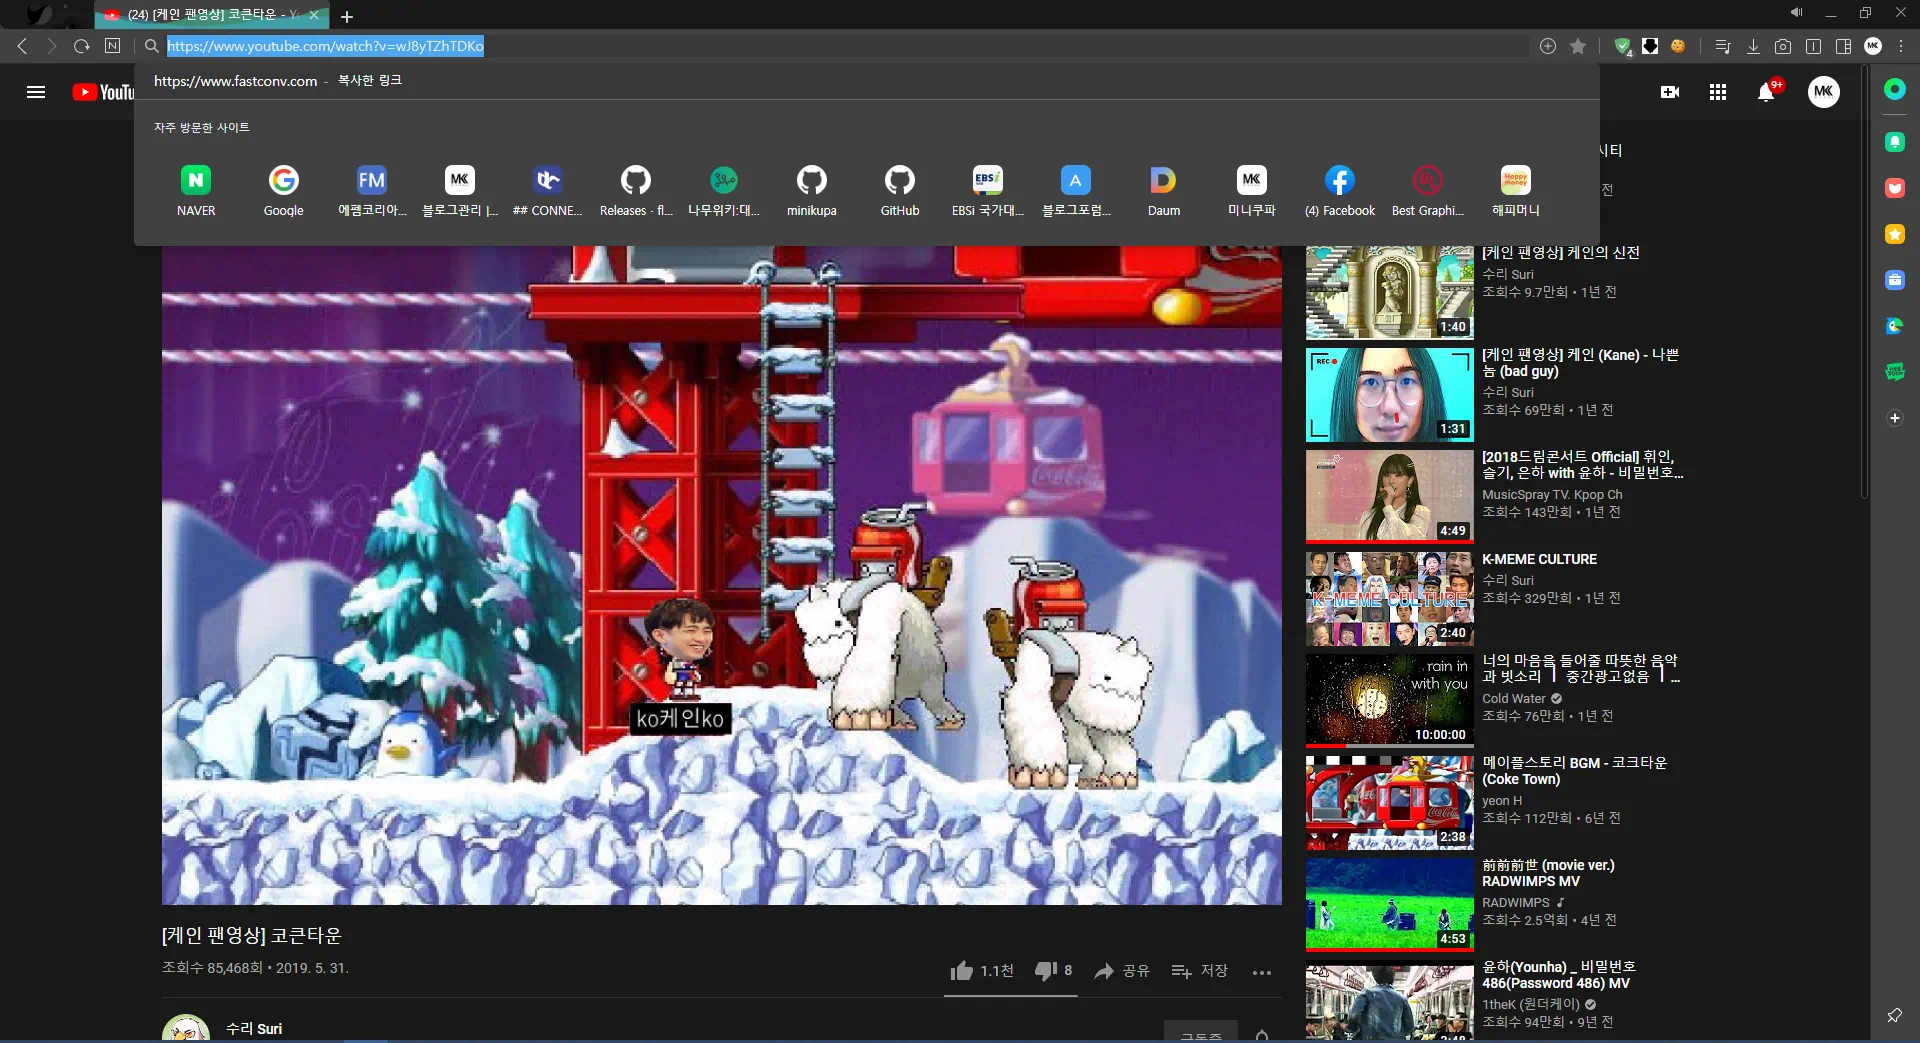
Task: Open the YouTube hamburger guide menu
Action: 36,92
